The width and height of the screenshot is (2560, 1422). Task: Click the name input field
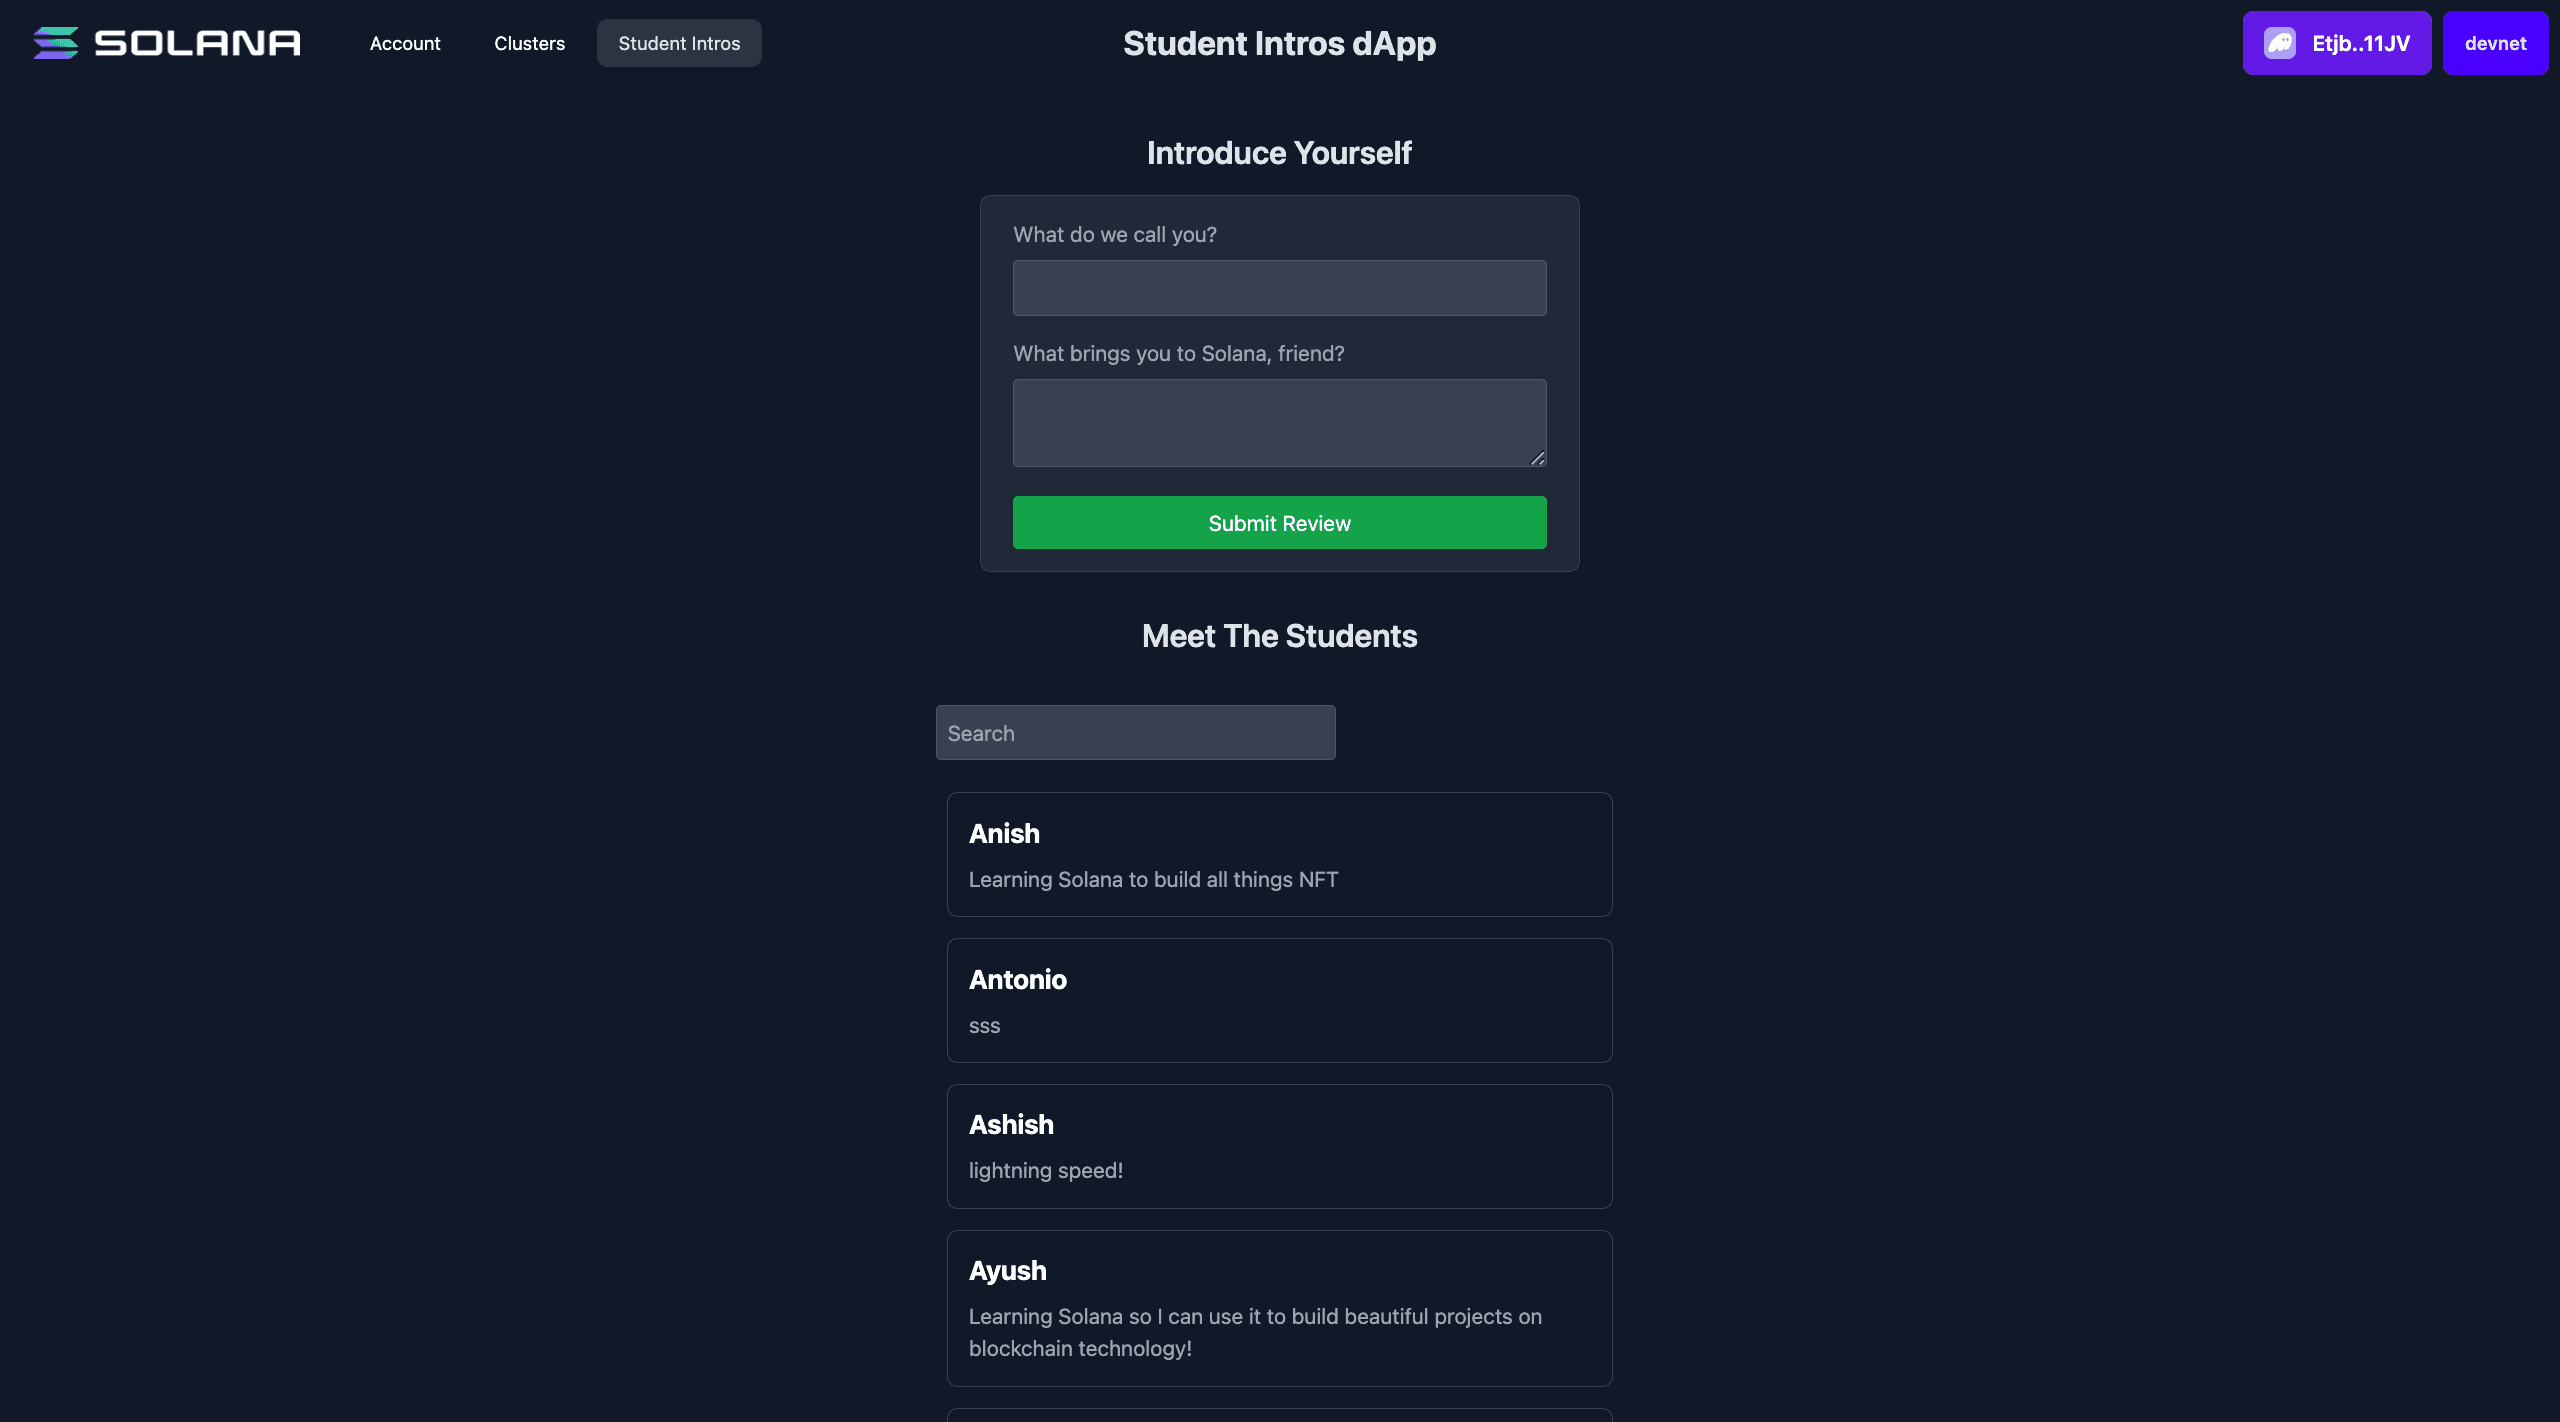coord(1280,287)
